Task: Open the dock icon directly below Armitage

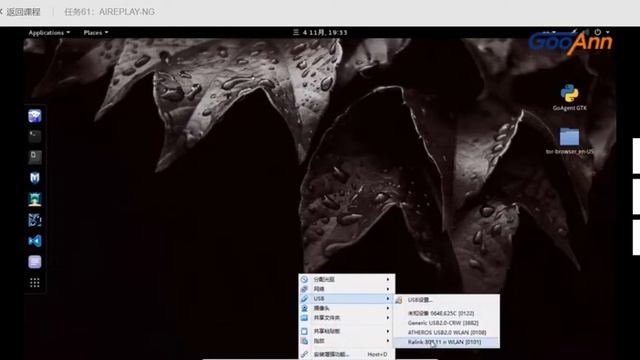Action: (x=35, y=220)
